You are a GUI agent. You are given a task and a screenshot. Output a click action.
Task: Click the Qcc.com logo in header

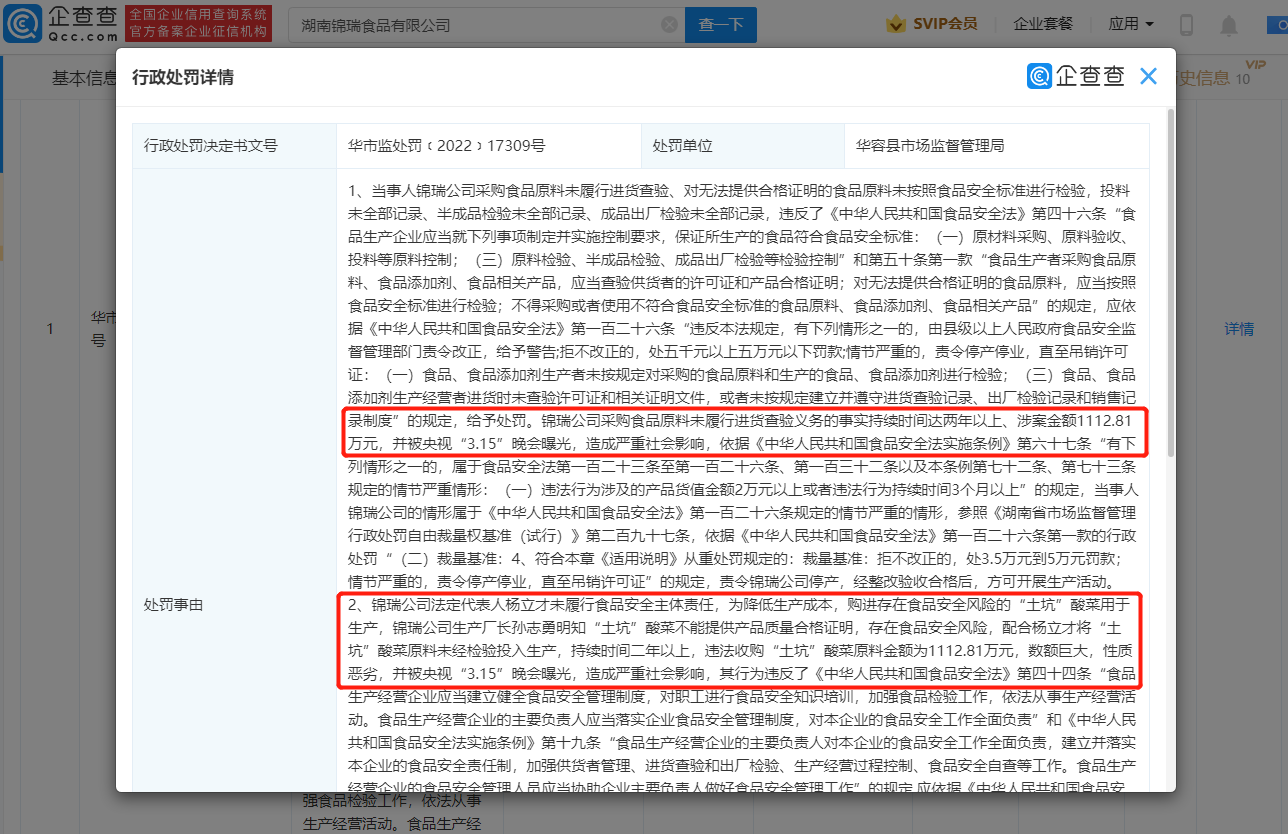(61, 24)
